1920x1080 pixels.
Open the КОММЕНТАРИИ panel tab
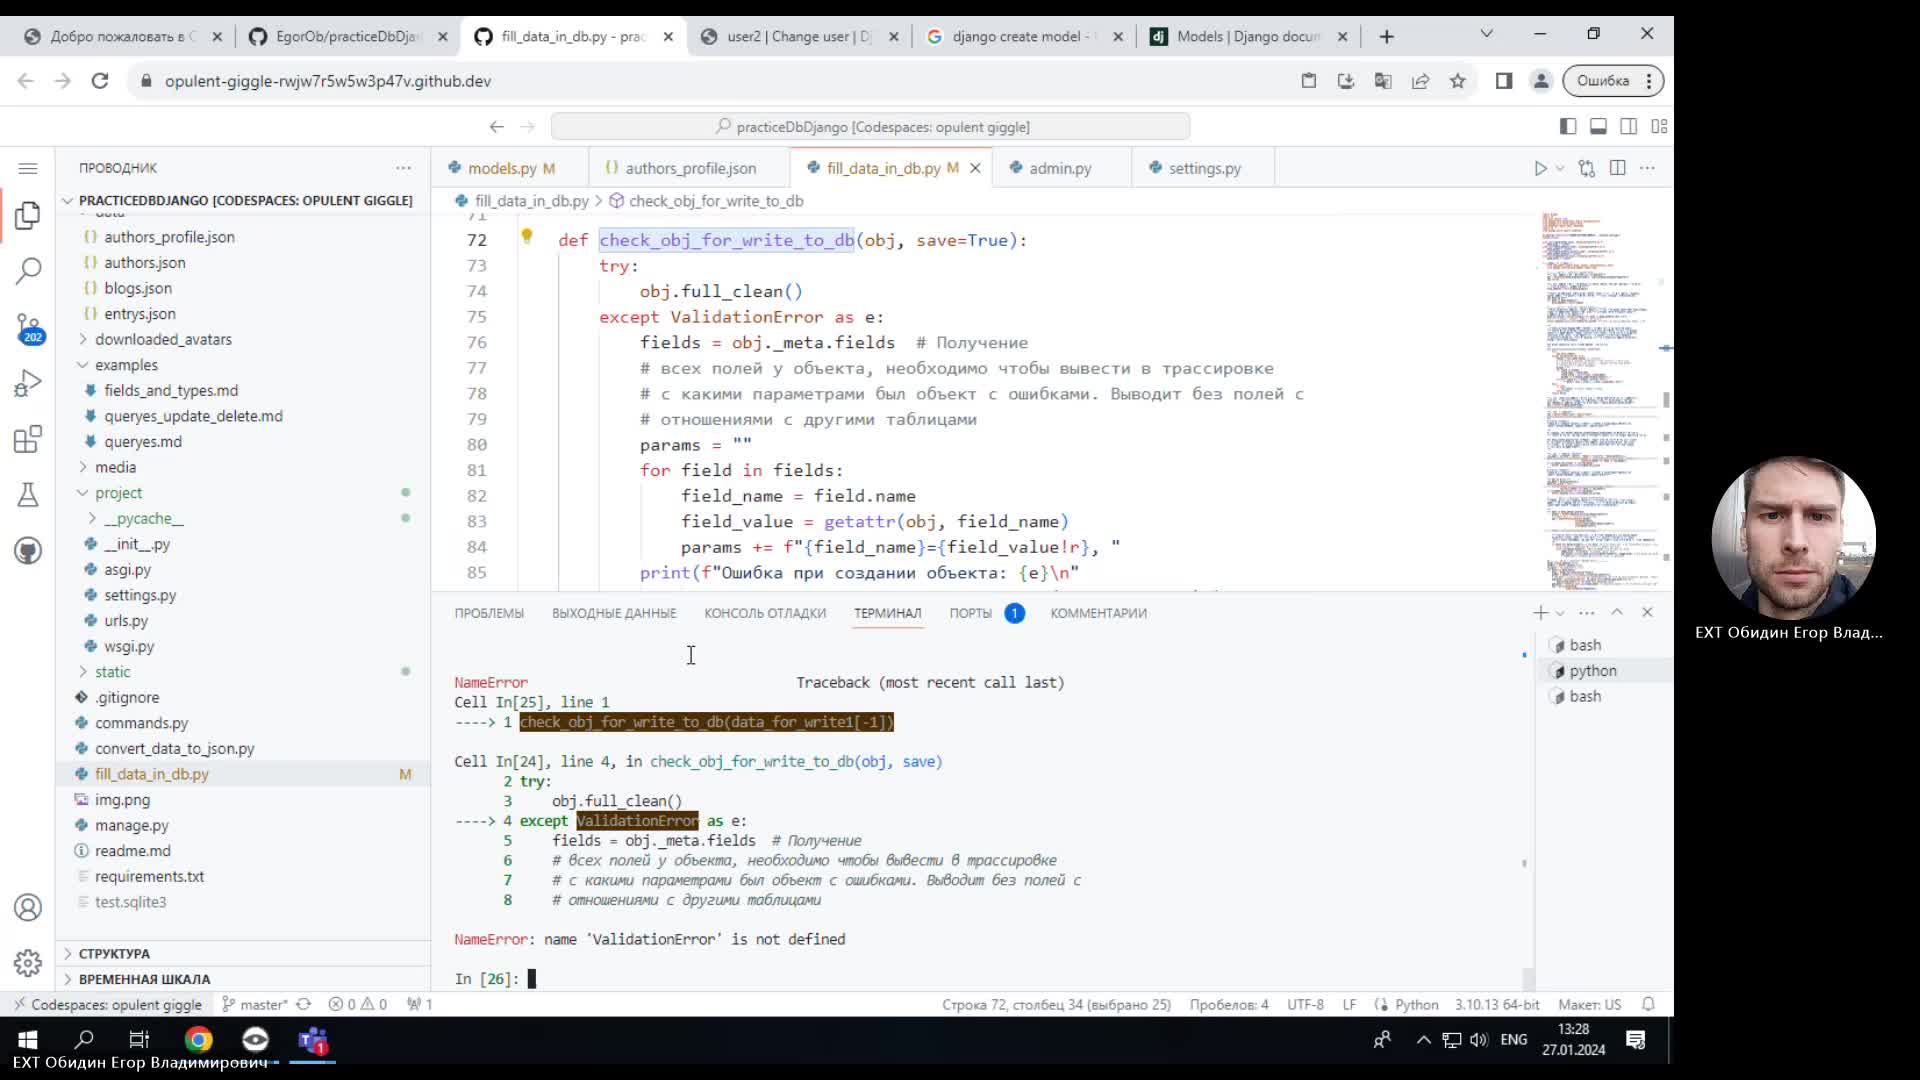(1098, 613)
